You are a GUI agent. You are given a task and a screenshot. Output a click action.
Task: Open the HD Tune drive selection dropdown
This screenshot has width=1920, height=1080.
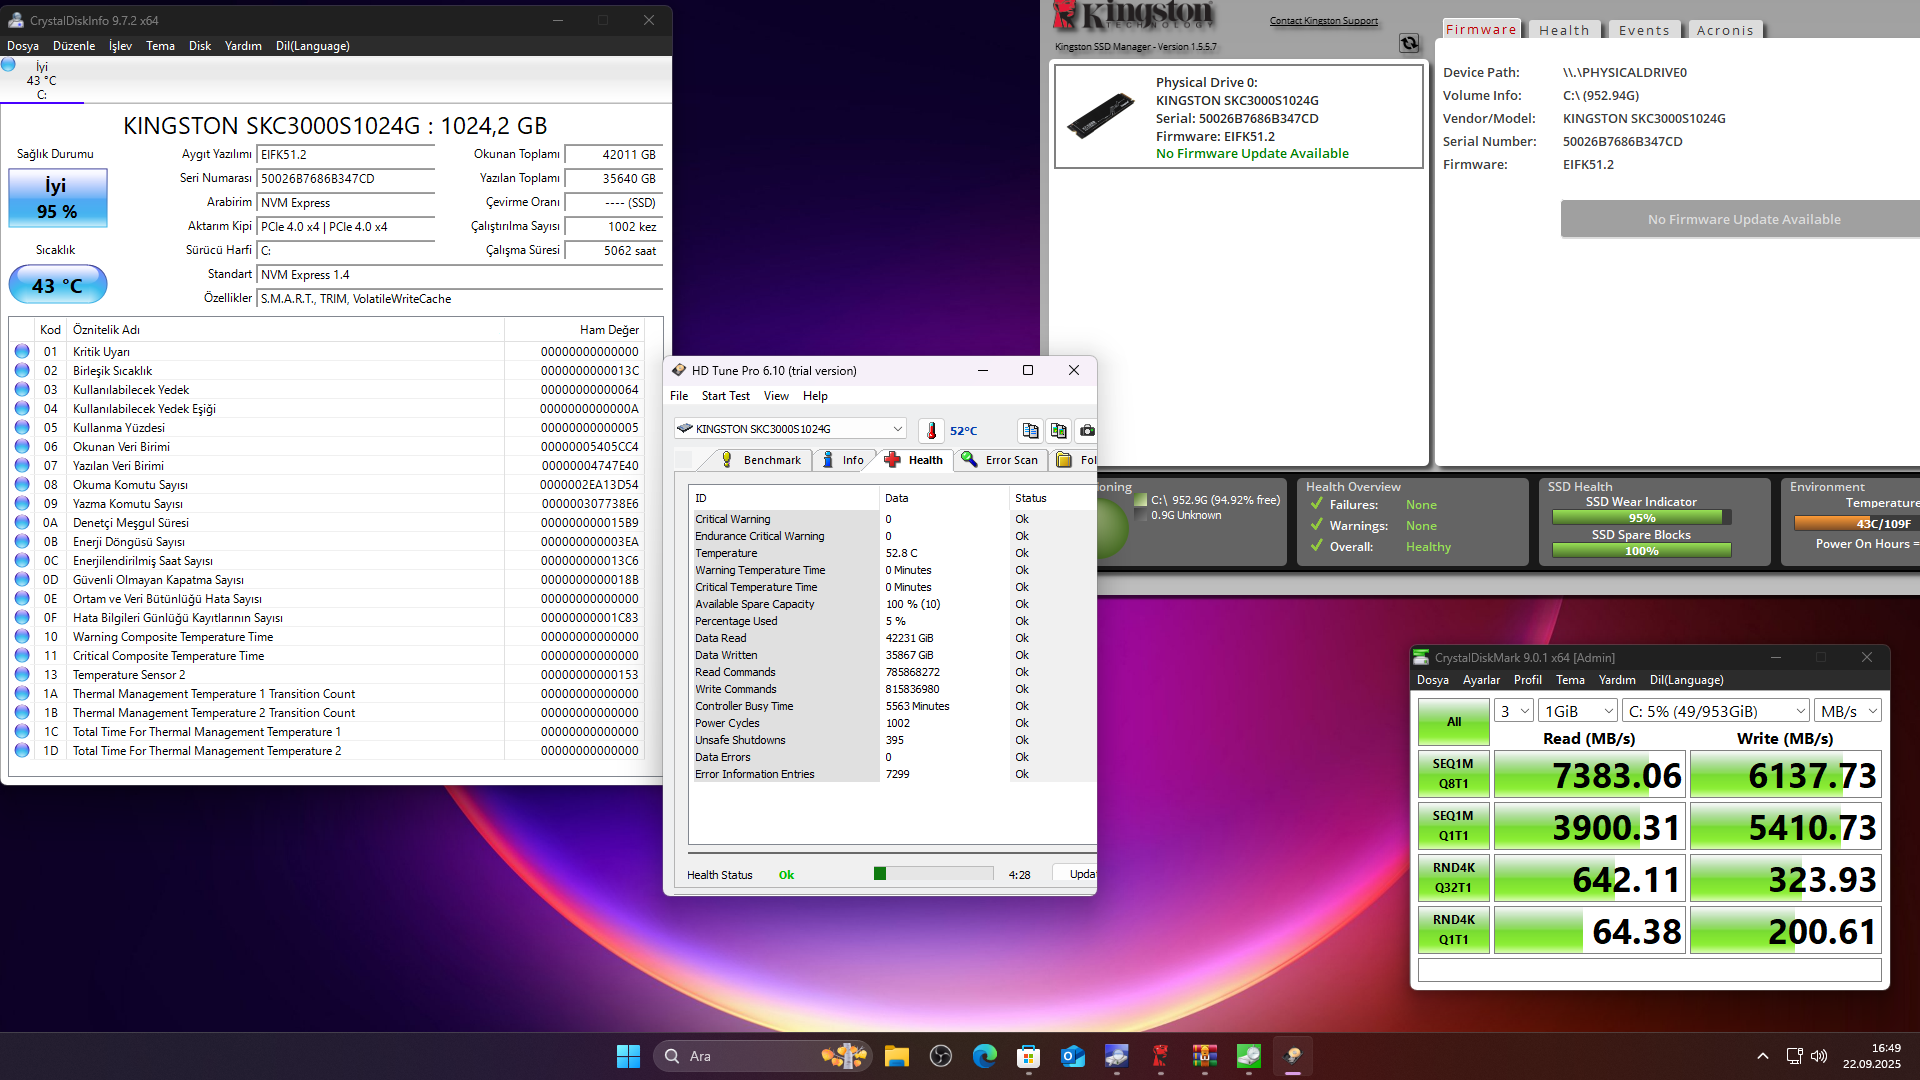(790, 429)
